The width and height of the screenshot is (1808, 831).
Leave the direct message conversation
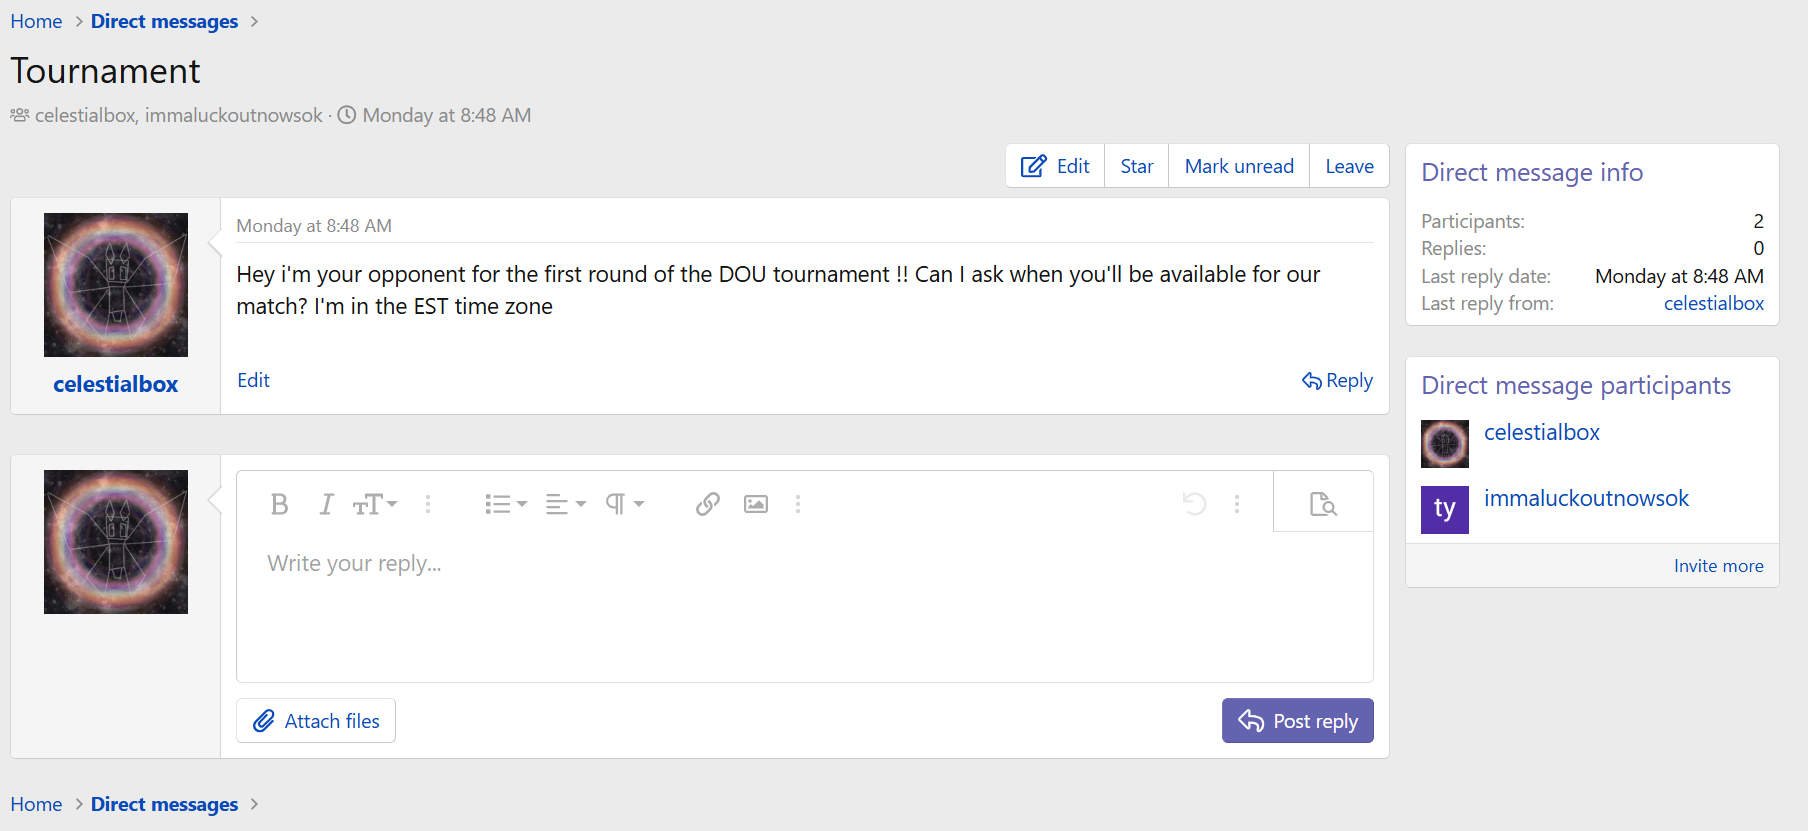1349,166
